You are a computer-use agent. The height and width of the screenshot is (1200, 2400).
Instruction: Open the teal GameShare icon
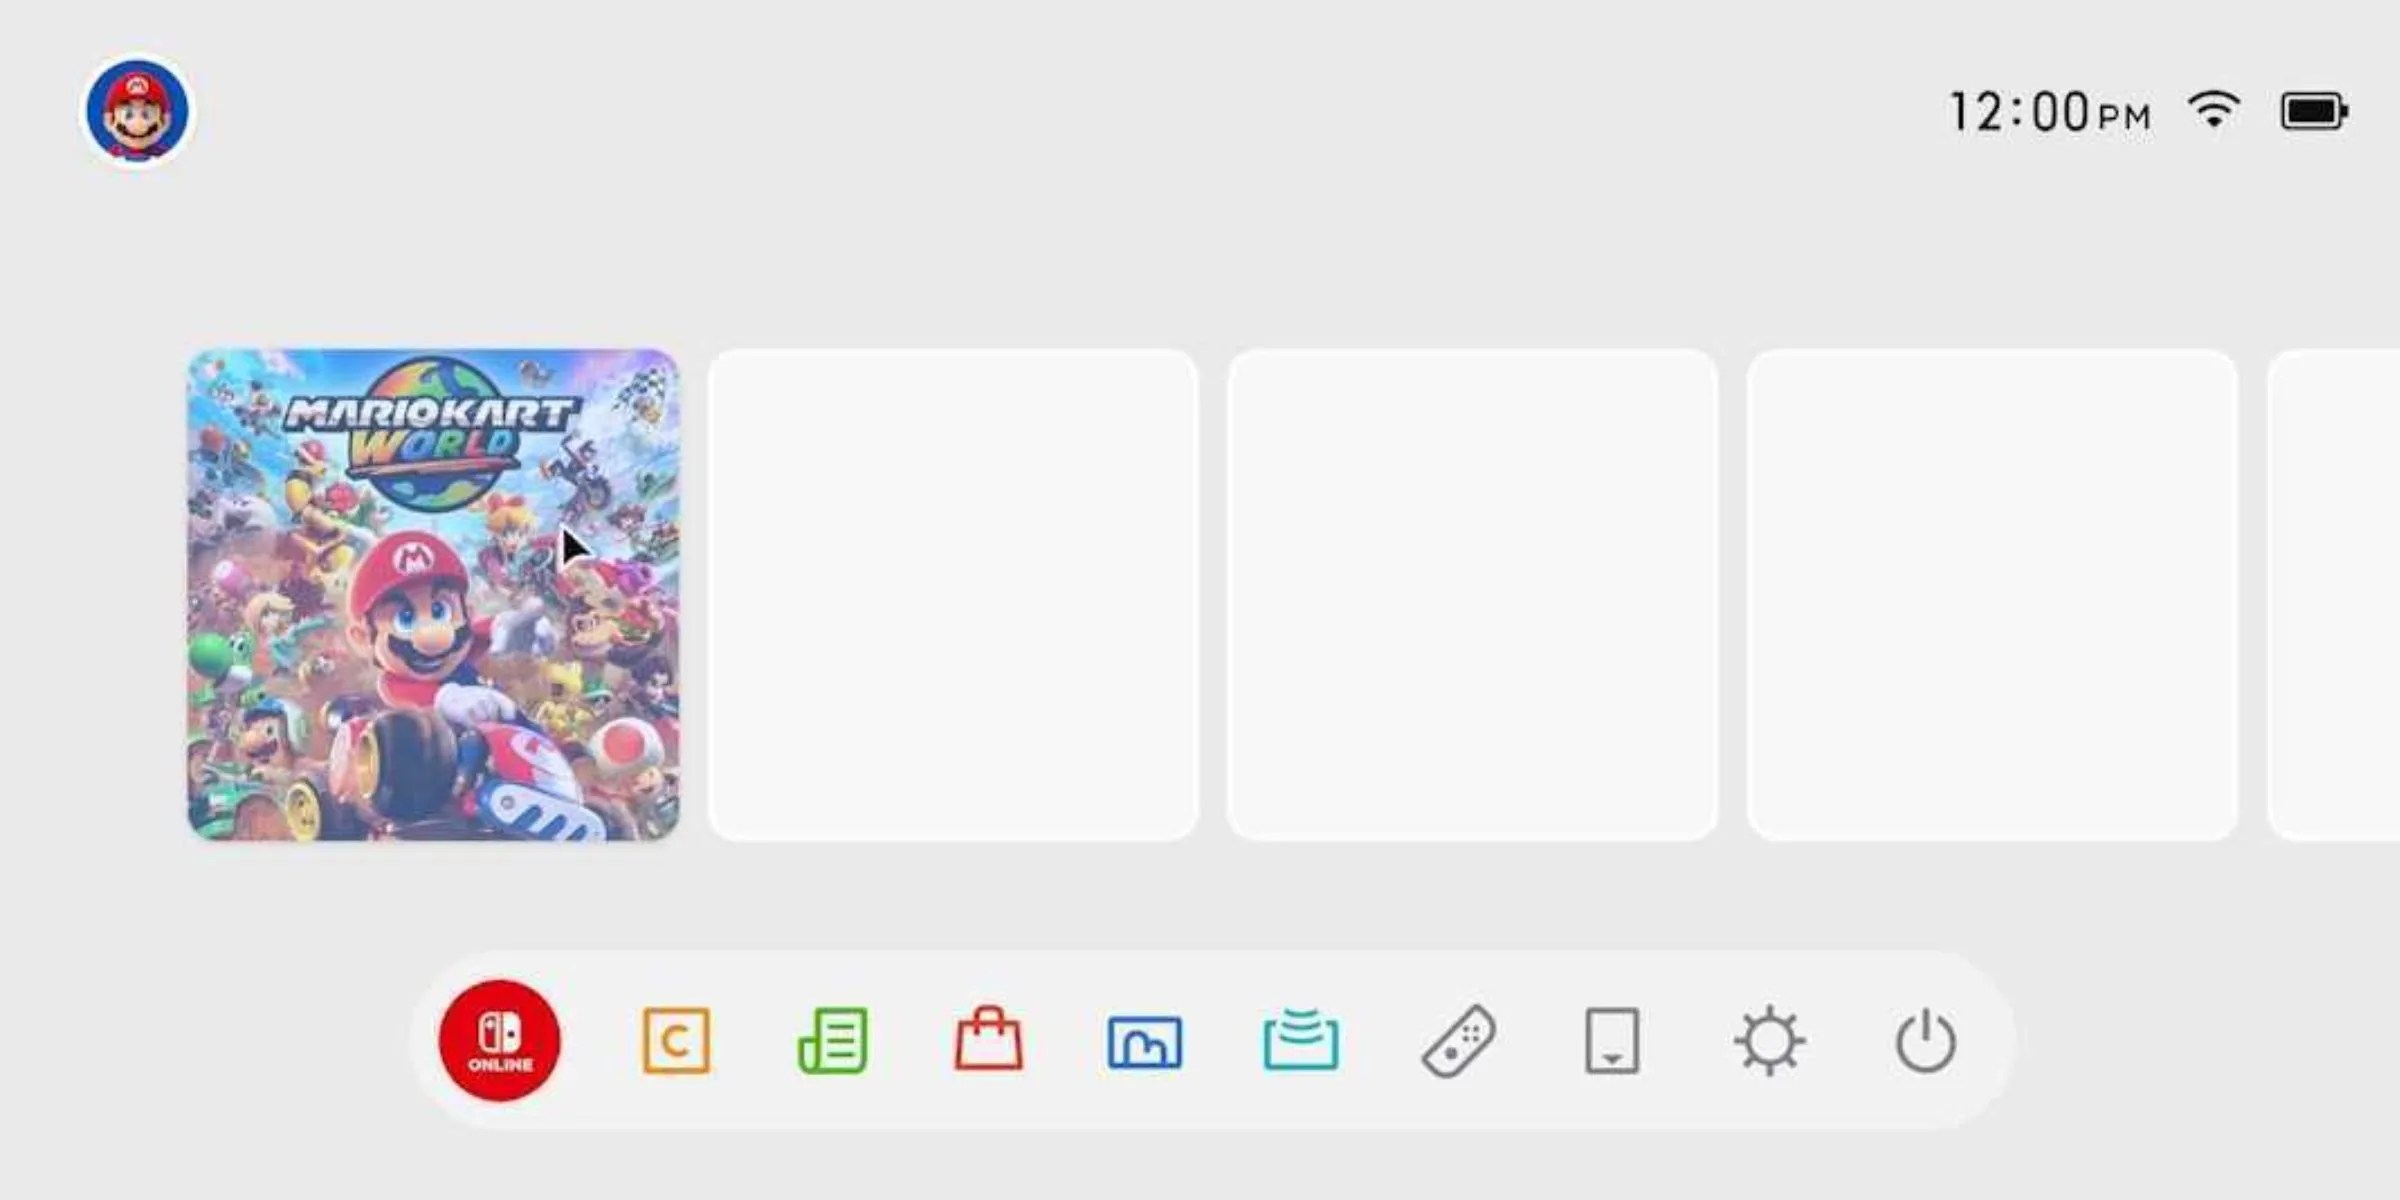[1300, 1040]
